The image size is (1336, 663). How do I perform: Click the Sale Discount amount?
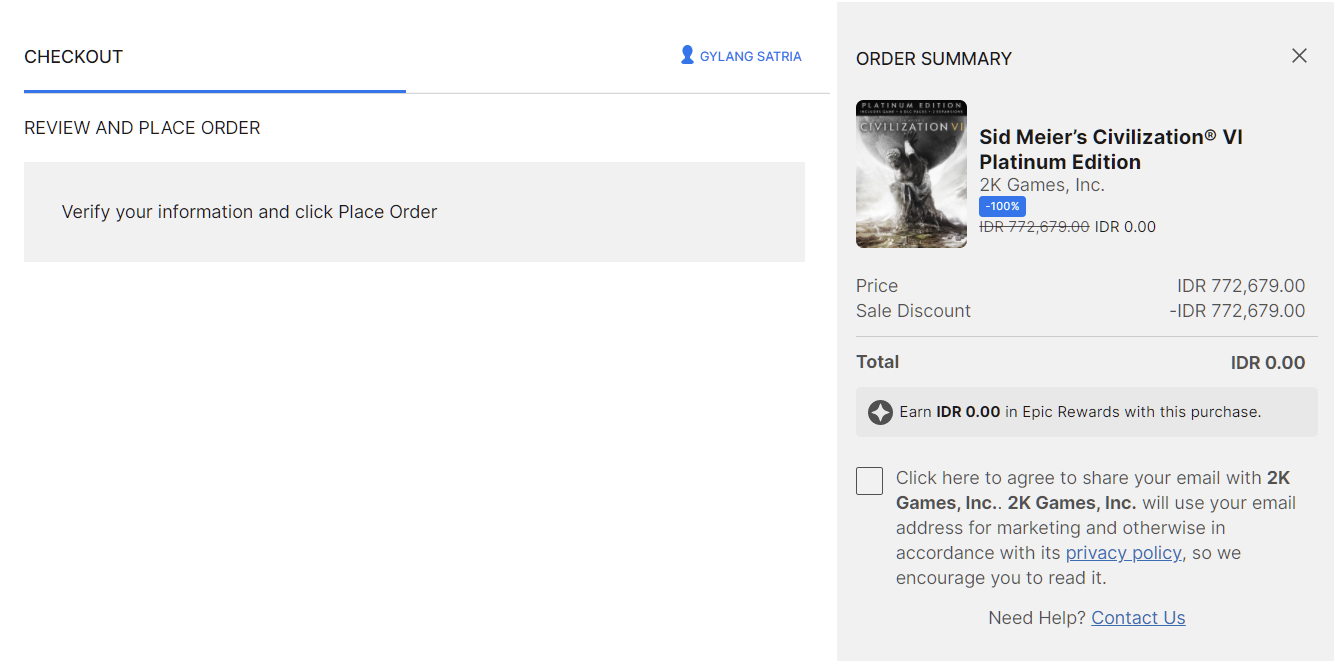click(1237, 311)
